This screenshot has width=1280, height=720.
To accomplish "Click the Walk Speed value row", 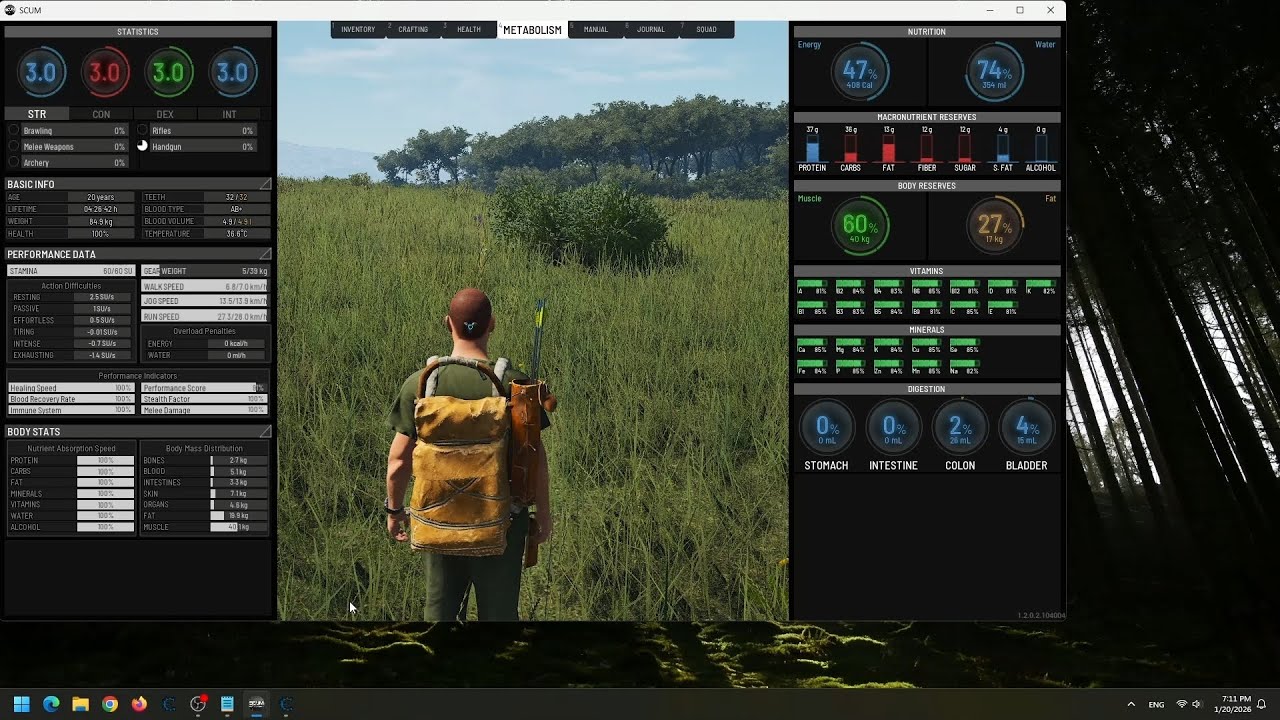I will [x=205, y=287].
